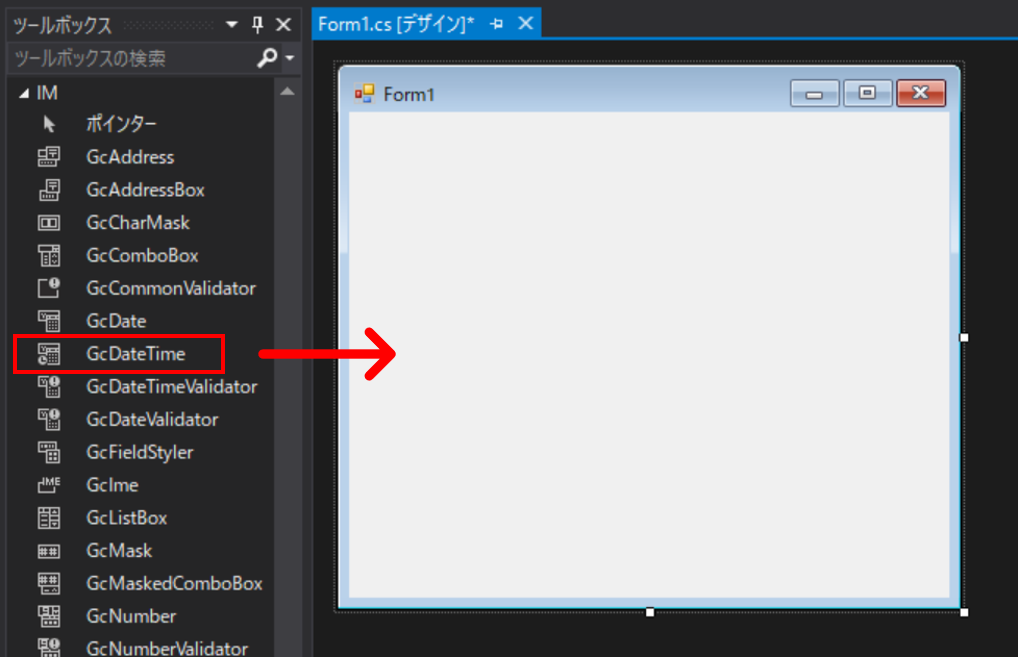This screenshot has height=657, width=1018.
Task: Click the Form1 designer minimize button
Action: tap(814, 93)
